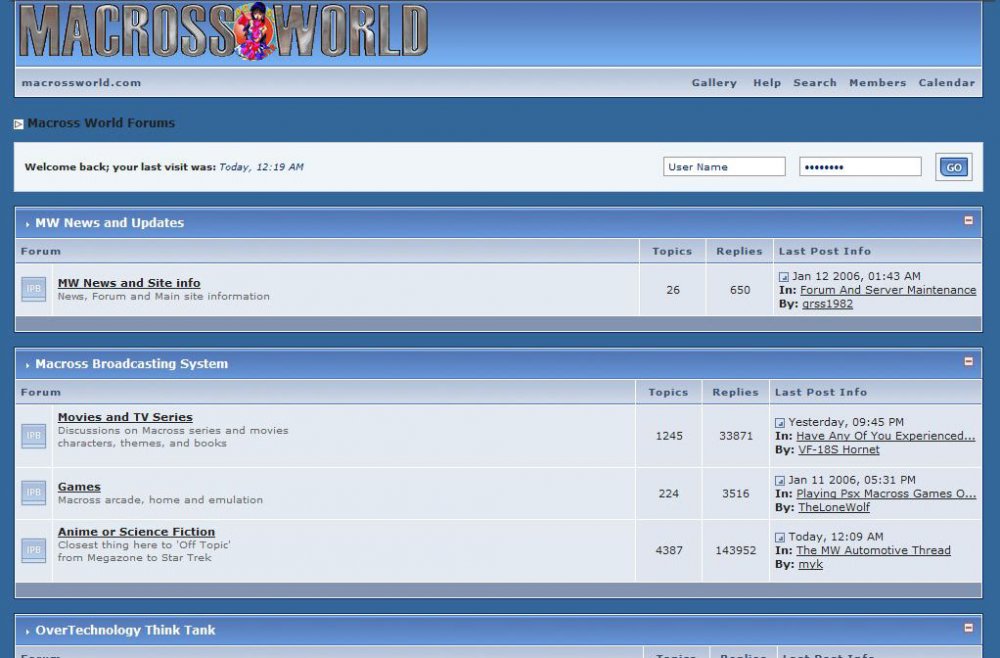Click the 650 replies count
This screenshot has height=658, width=1000.
[x=740, y=290]
